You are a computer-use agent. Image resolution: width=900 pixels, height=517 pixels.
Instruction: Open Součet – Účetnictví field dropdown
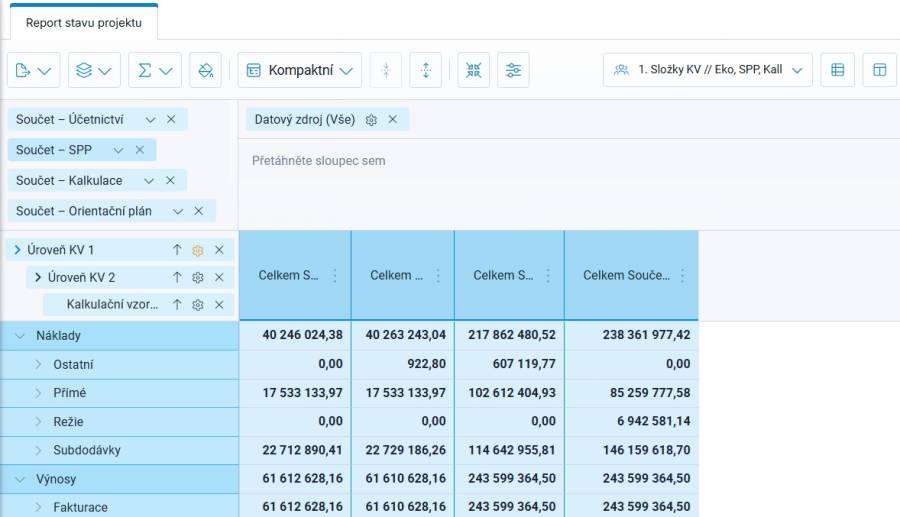(x=150, y=119)
